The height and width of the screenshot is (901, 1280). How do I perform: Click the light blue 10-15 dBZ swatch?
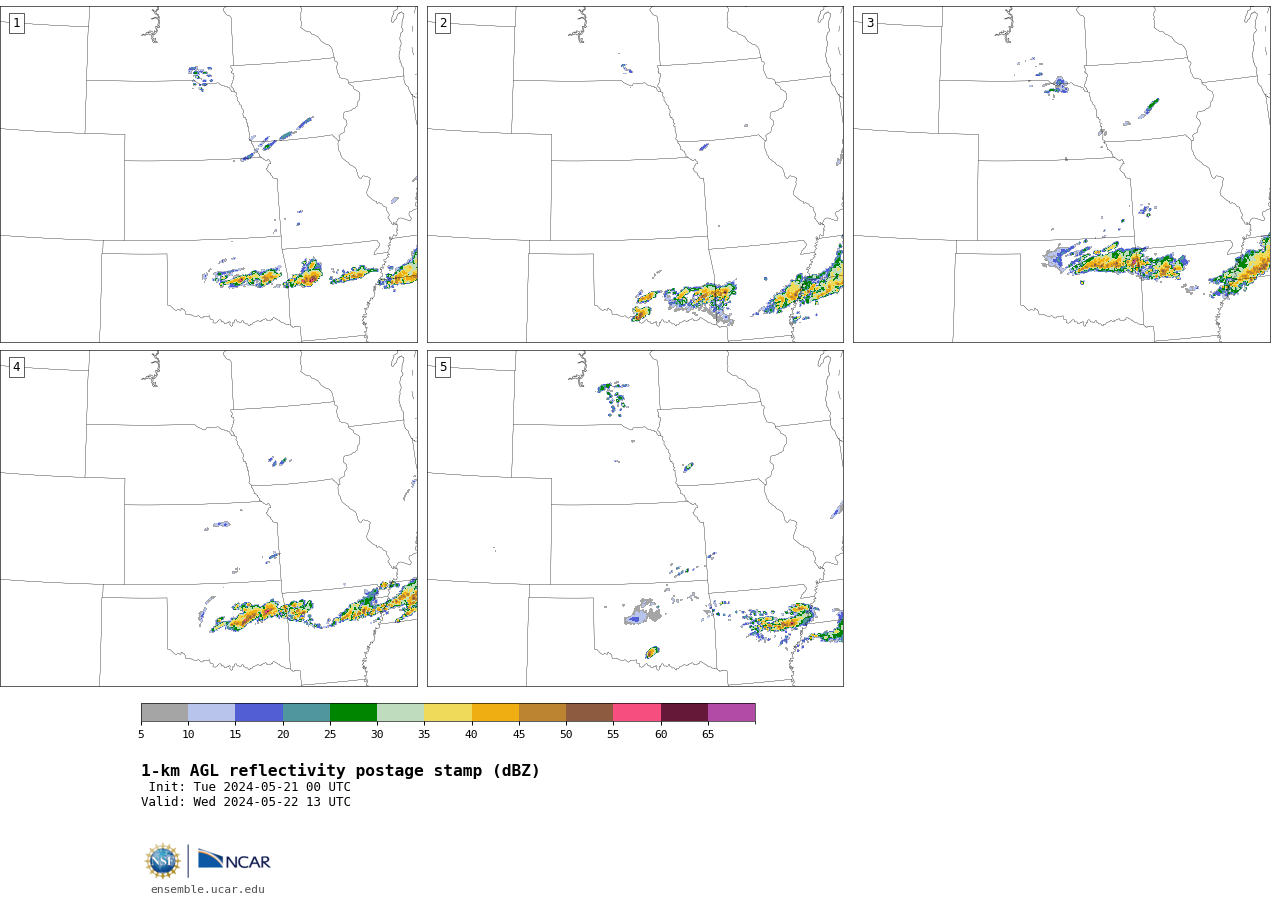coord(211,712)
